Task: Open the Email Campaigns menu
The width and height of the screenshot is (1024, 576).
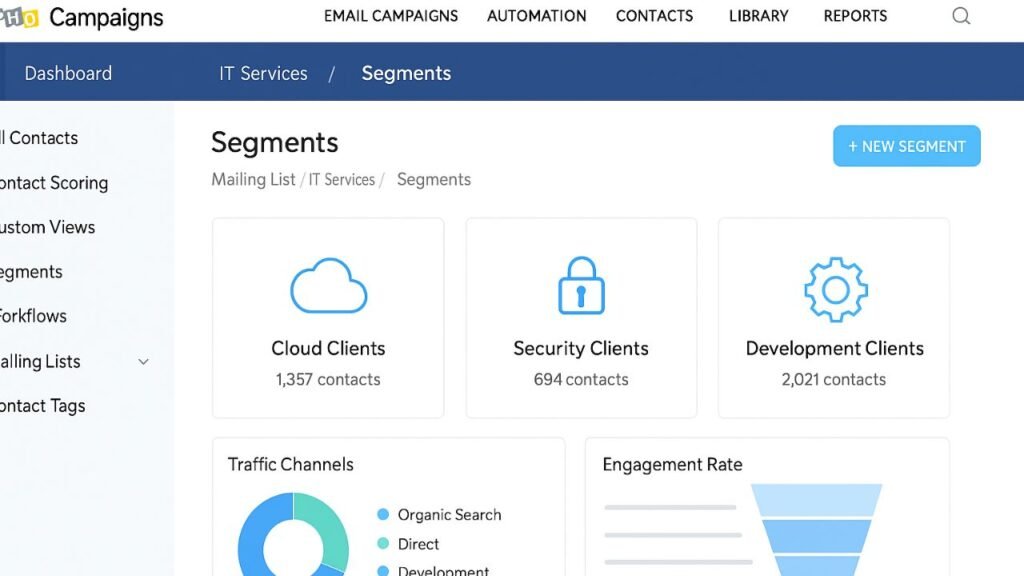Action: click(391, 16)
